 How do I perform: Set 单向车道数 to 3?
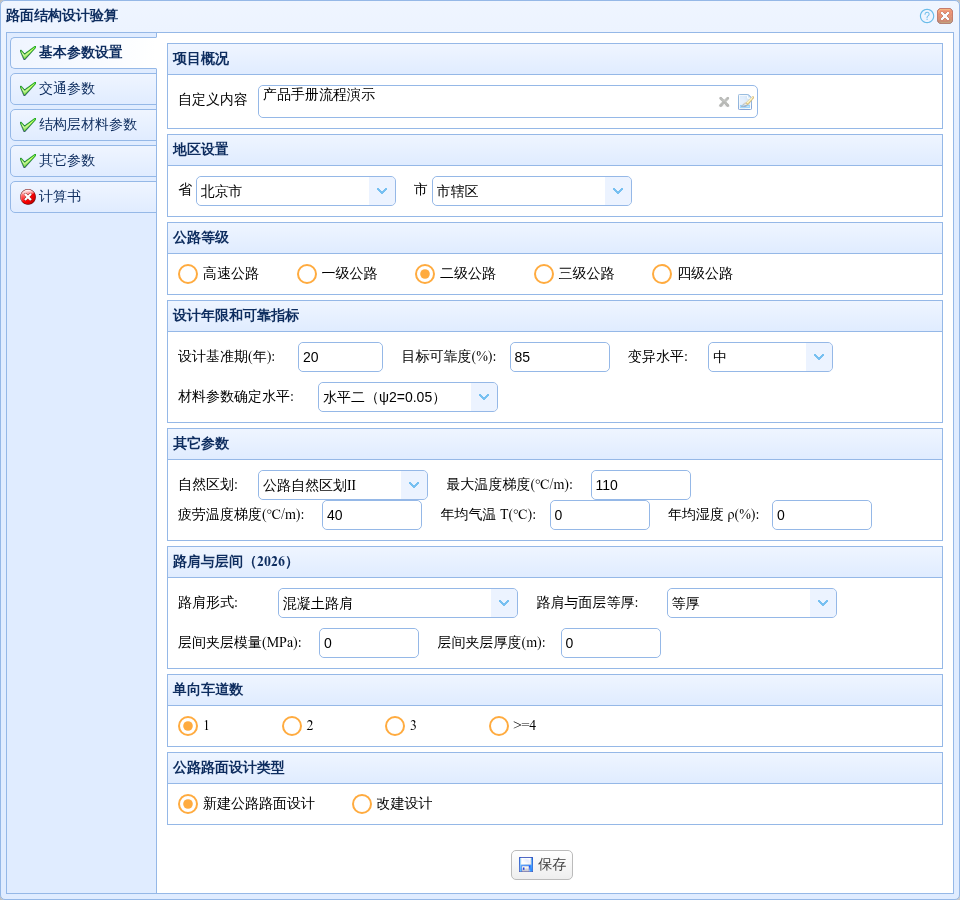pos(395,726)
